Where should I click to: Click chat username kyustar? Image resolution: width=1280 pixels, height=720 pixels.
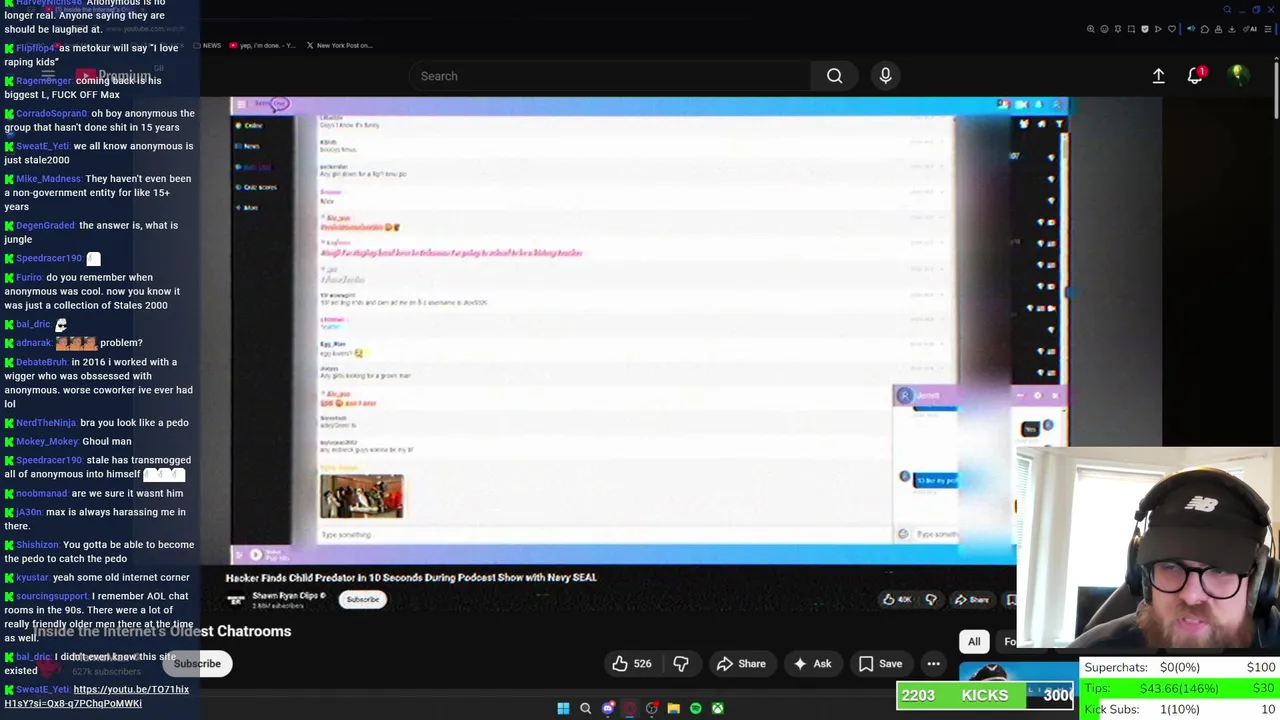[x=32, y=578]
